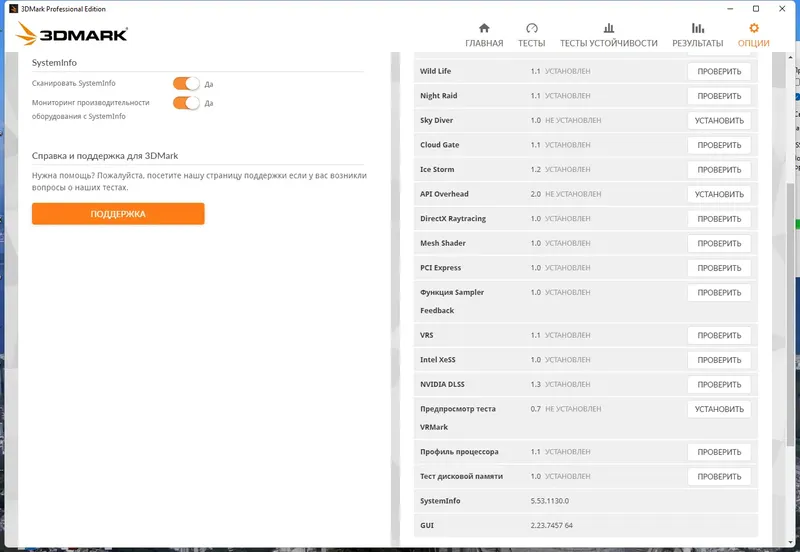Viewport: 800px width, 552px height.
Task: Click the SystemInfo section heading
Action: click(x=54, y=63)
